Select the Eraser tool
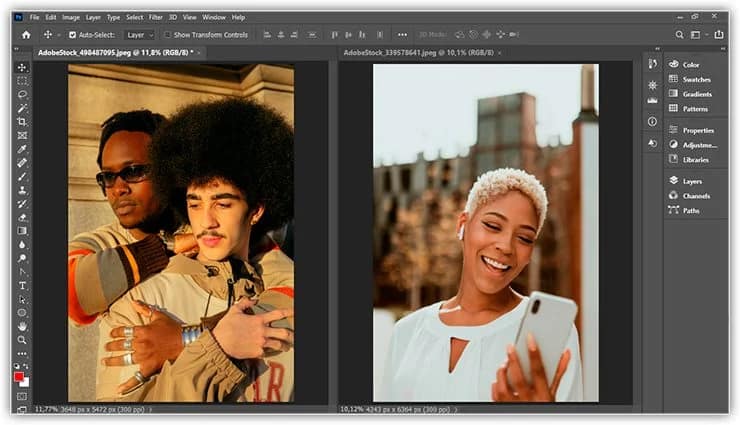 coord(22,217)
